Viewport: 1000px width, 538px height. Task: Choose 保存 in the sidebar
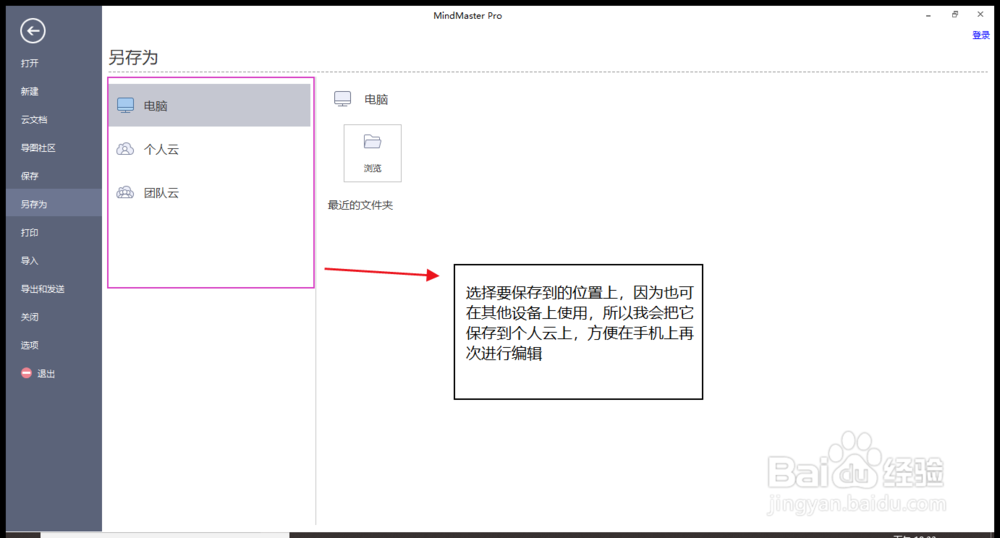tap(29, 176)
